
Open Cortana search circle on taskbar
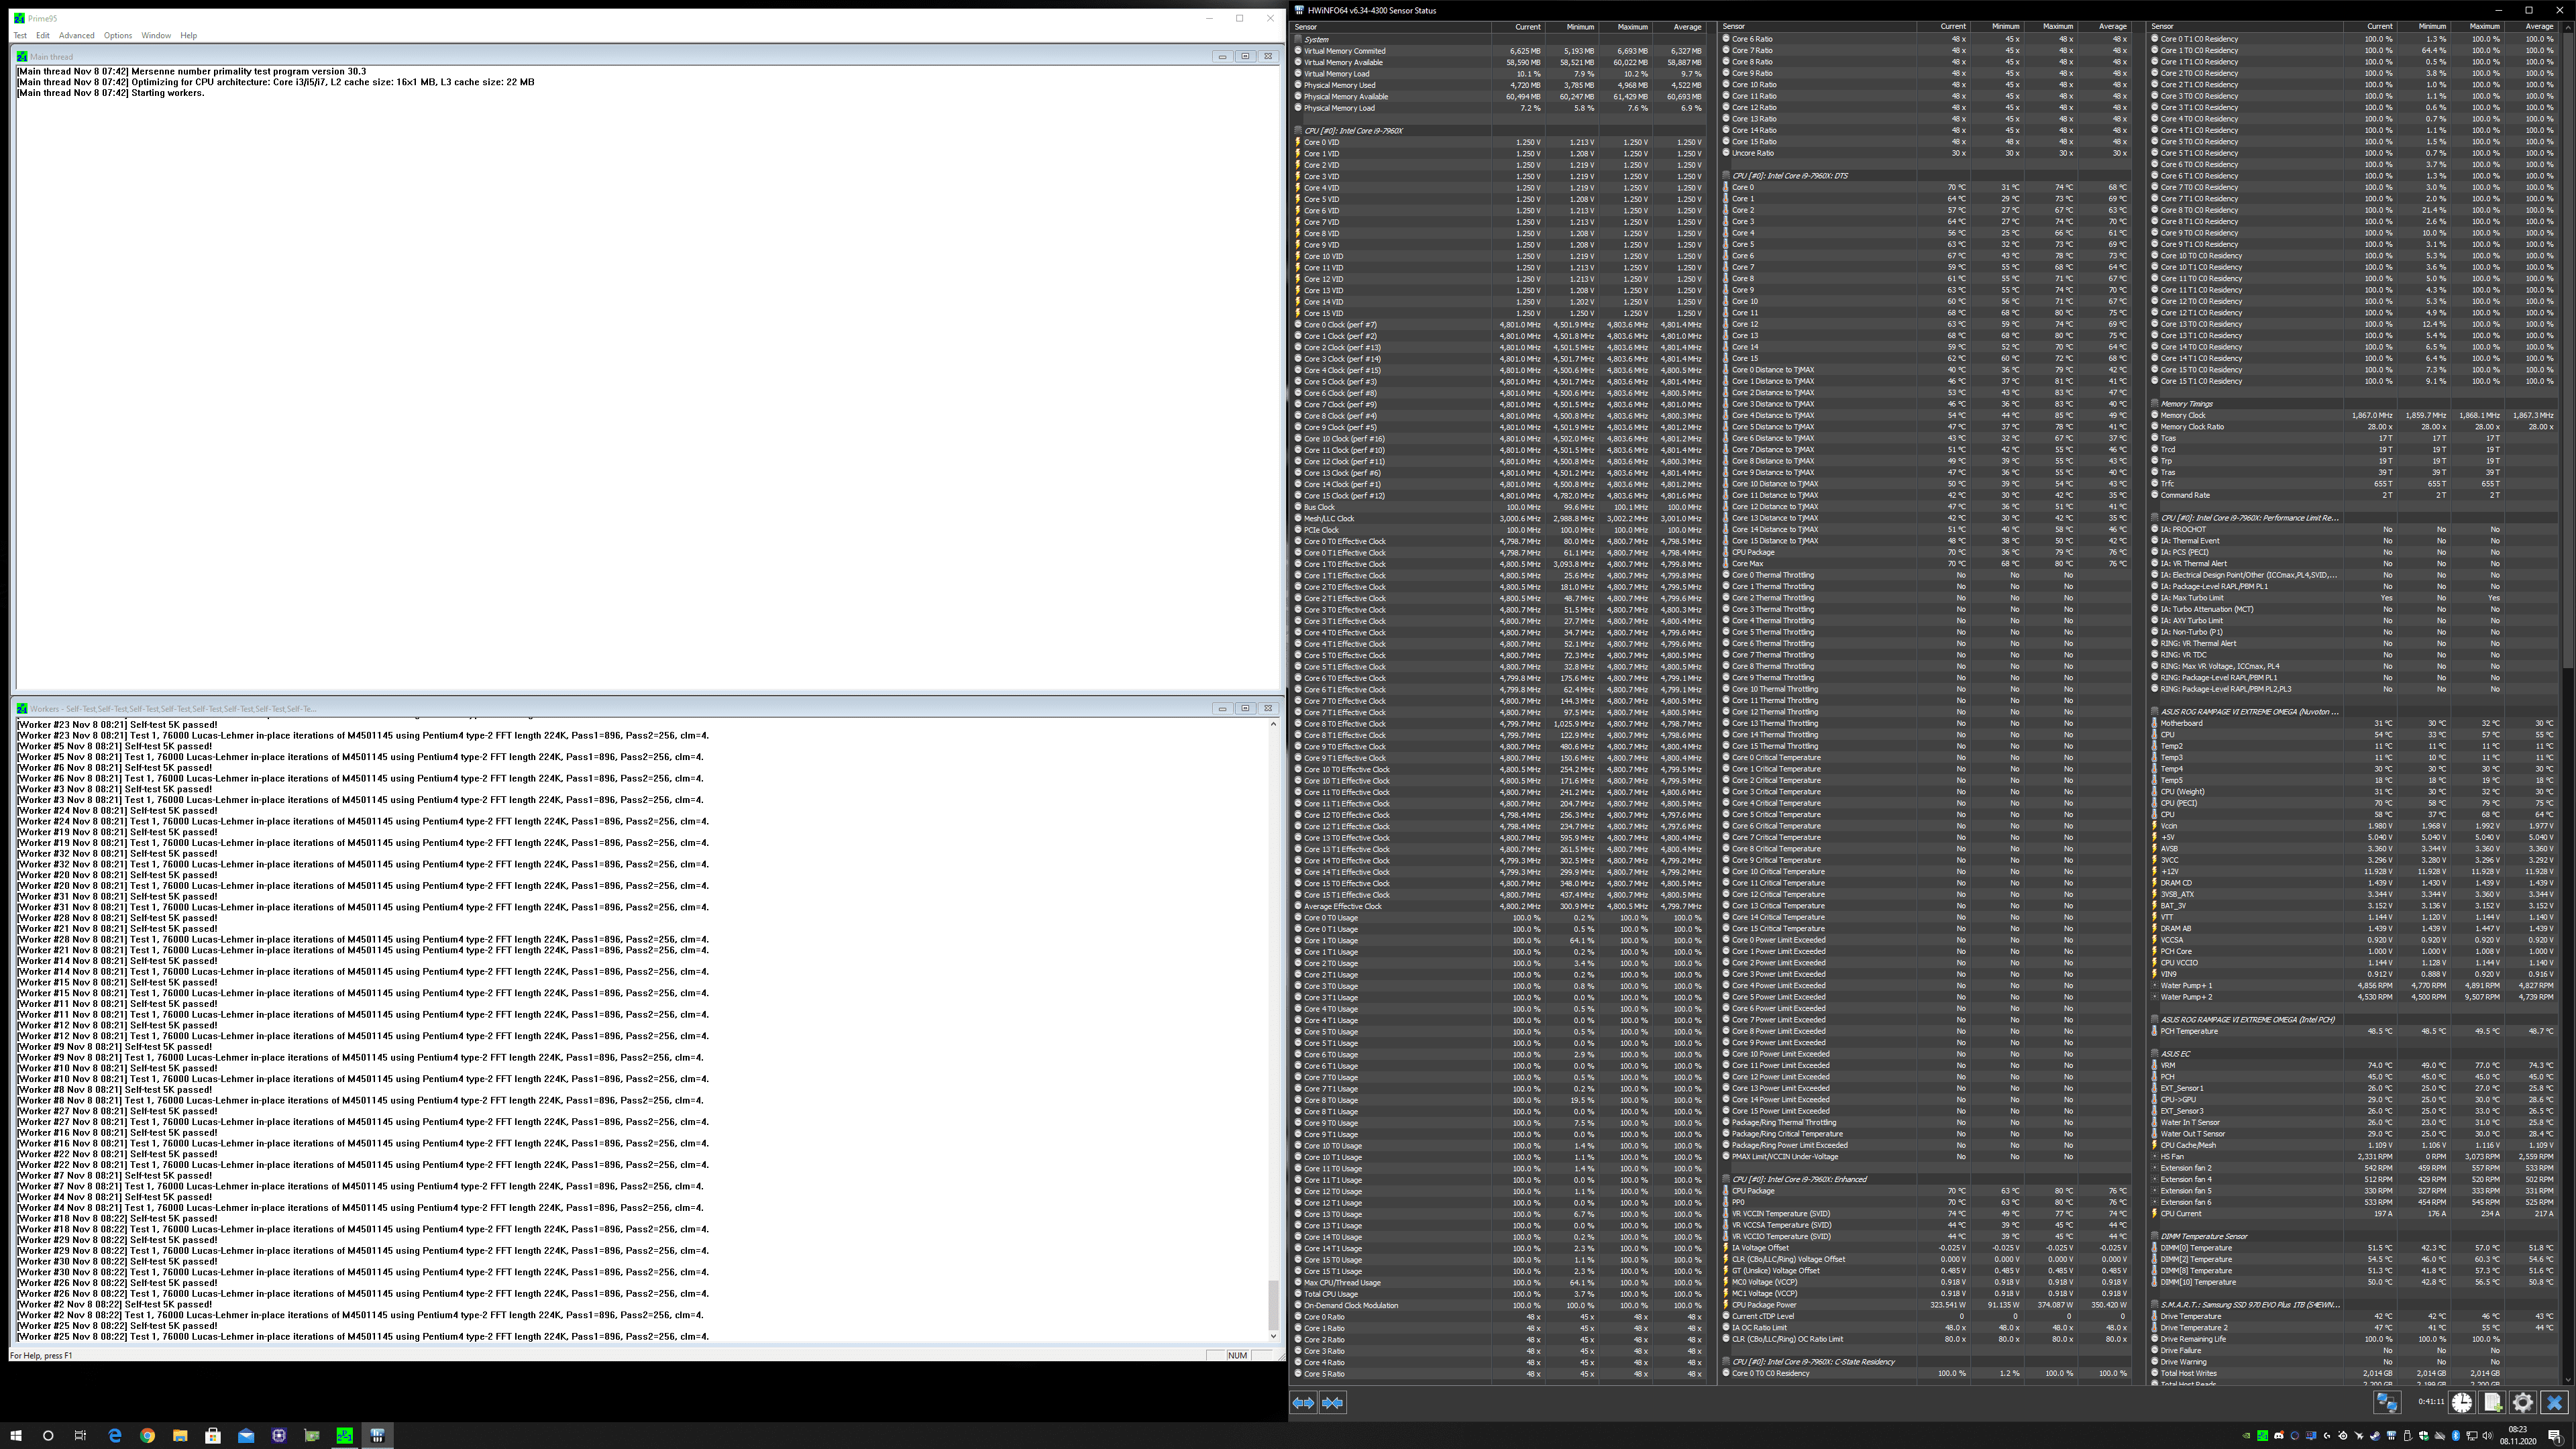point(48,1435)
